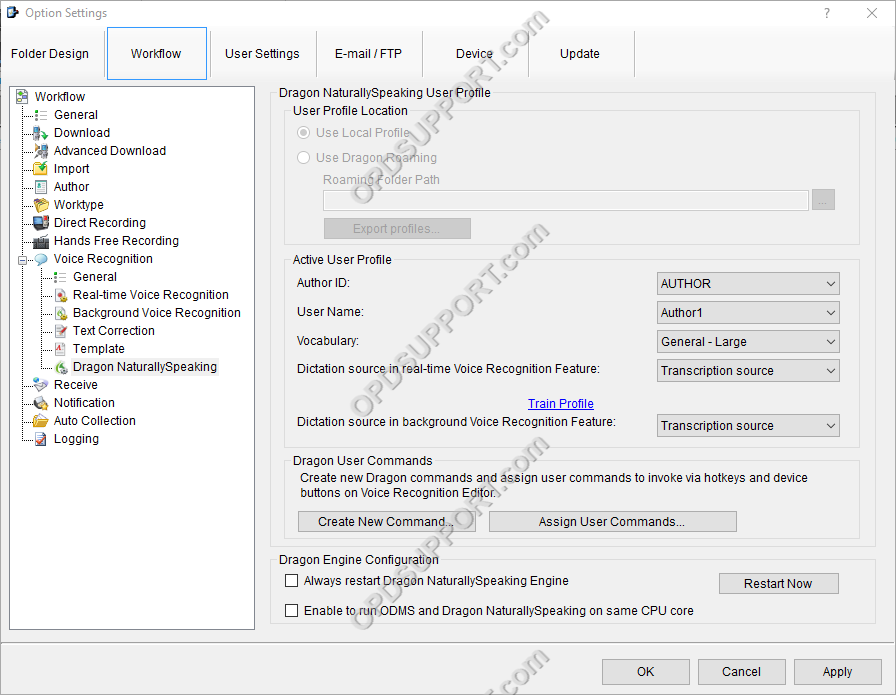Click the Text Correction icon
The height and width of the screenshot is (695, 896).
61,331
